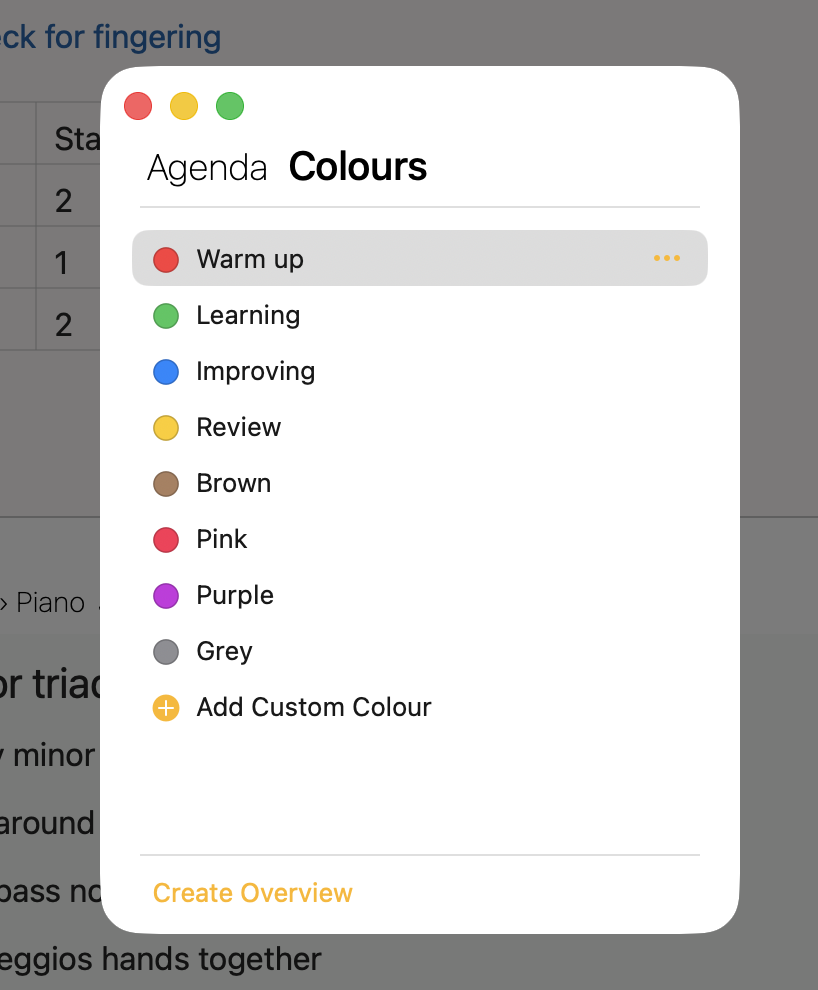Click the plus icon for custom colour

click(166, 708)
